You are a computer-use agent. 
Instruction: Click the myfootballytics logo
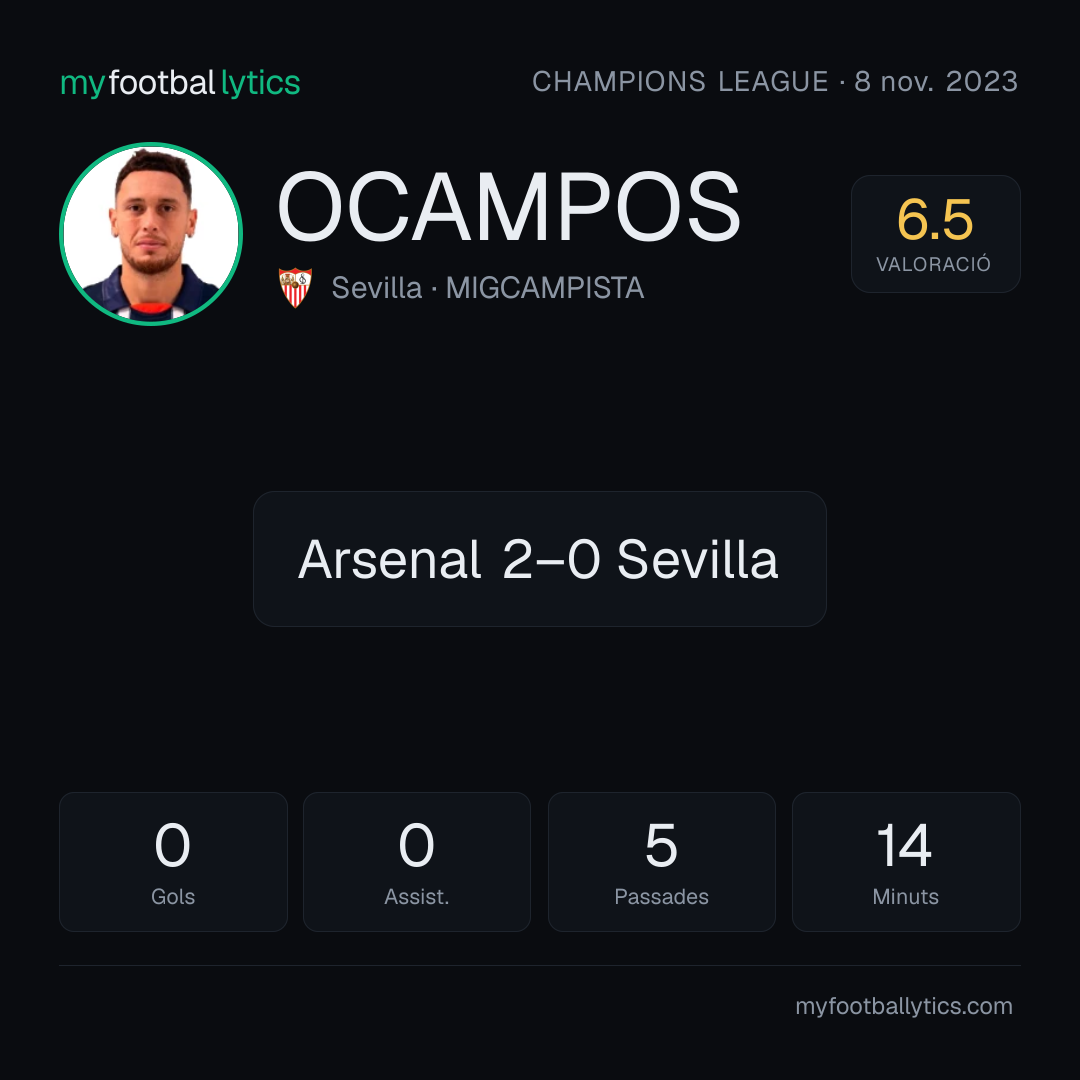click(x=180, y=83)
